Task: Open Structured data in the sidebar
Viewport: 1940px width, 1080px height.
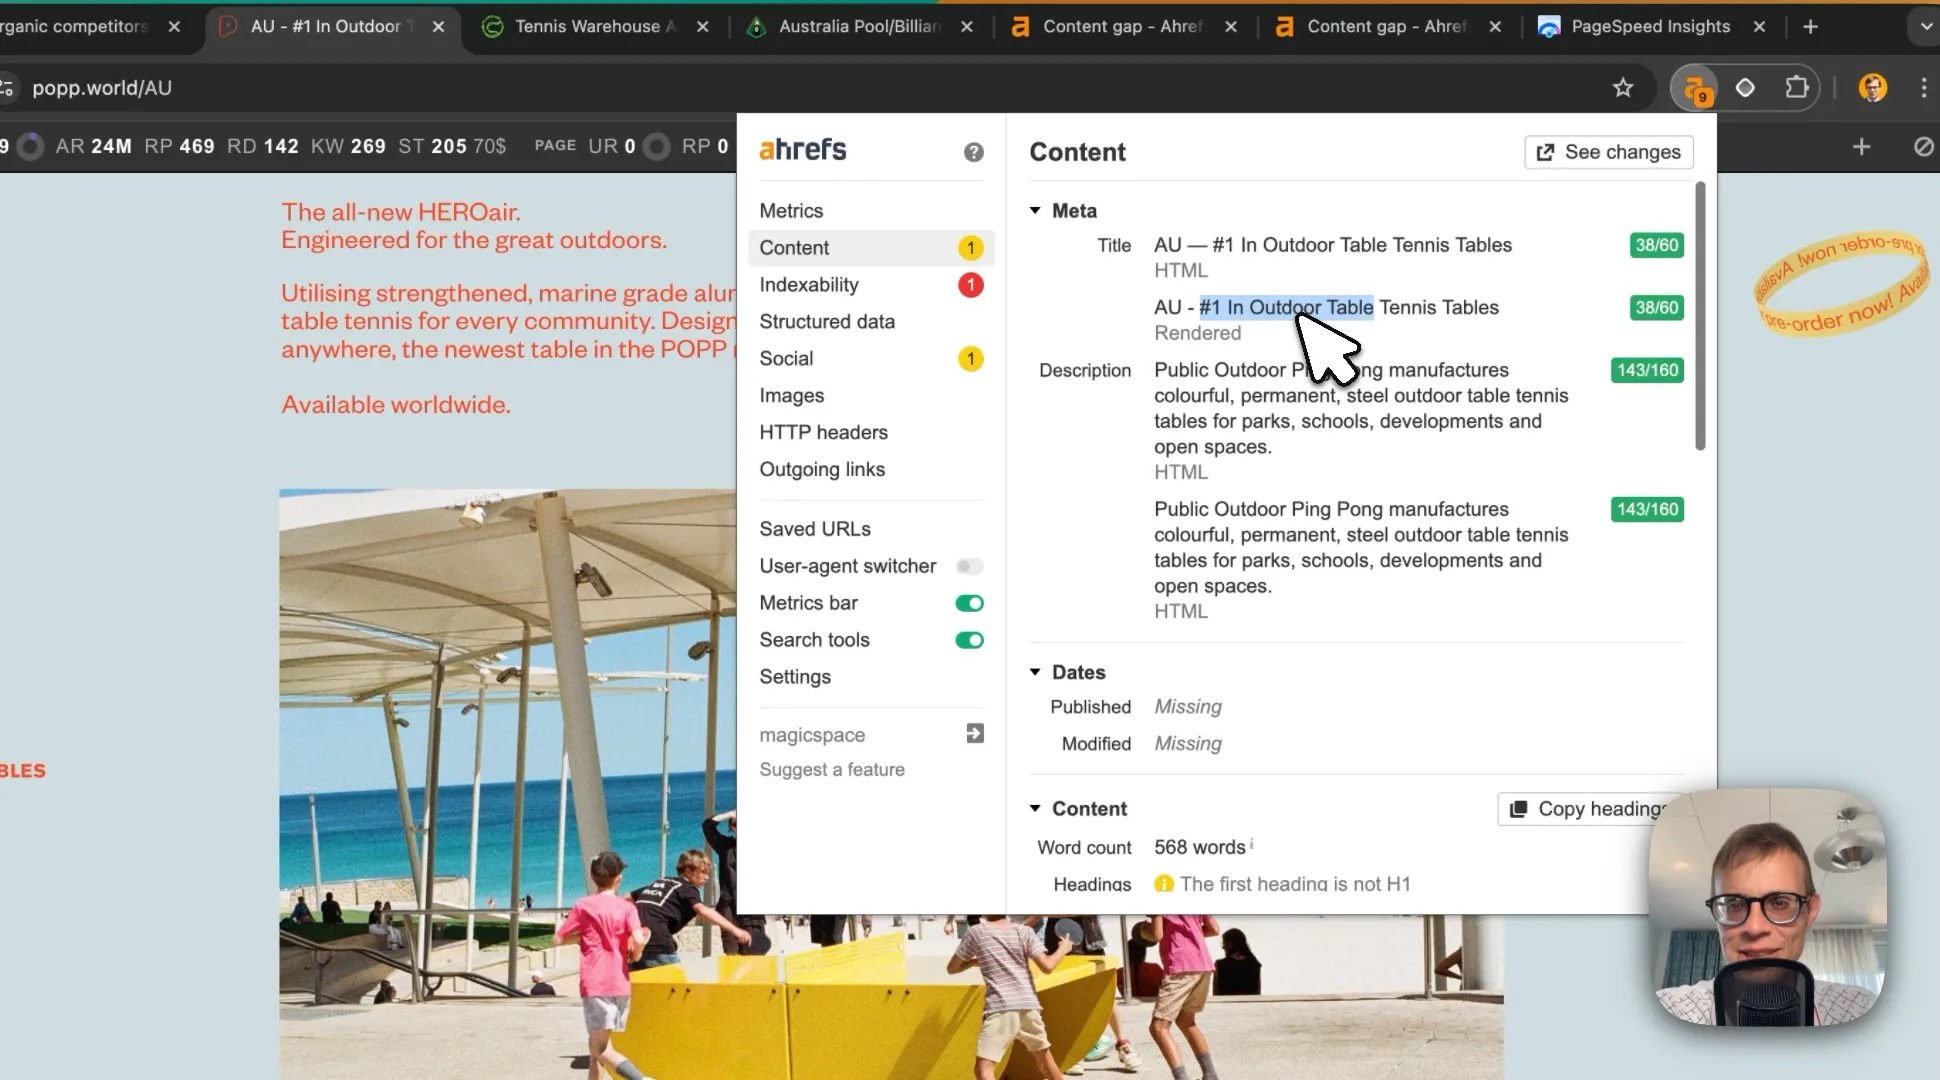Action: [x=827, y=322]
